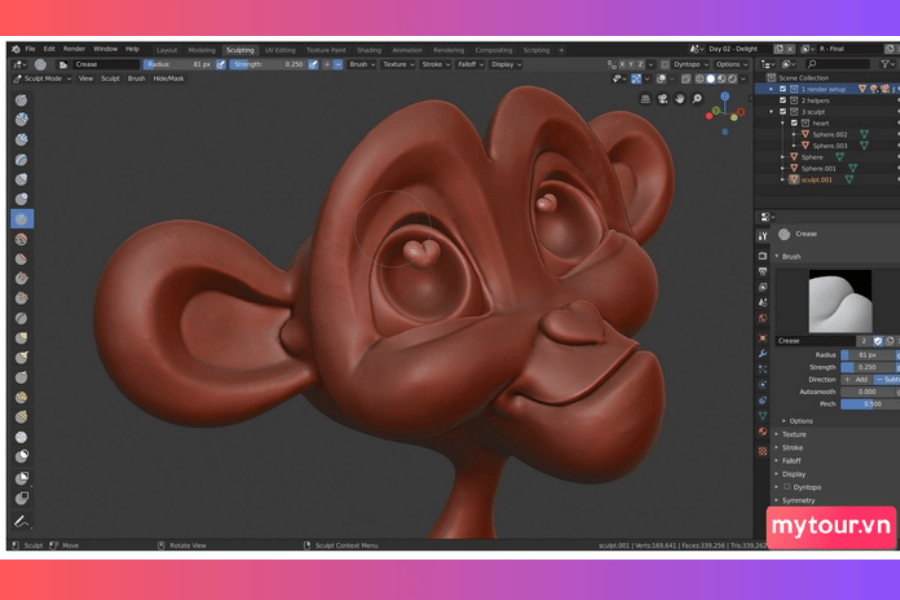This screenshot has height=600, width=900.
Task: Open the Sculpt Mode dropdown
Action: click(x=41, y=78)
